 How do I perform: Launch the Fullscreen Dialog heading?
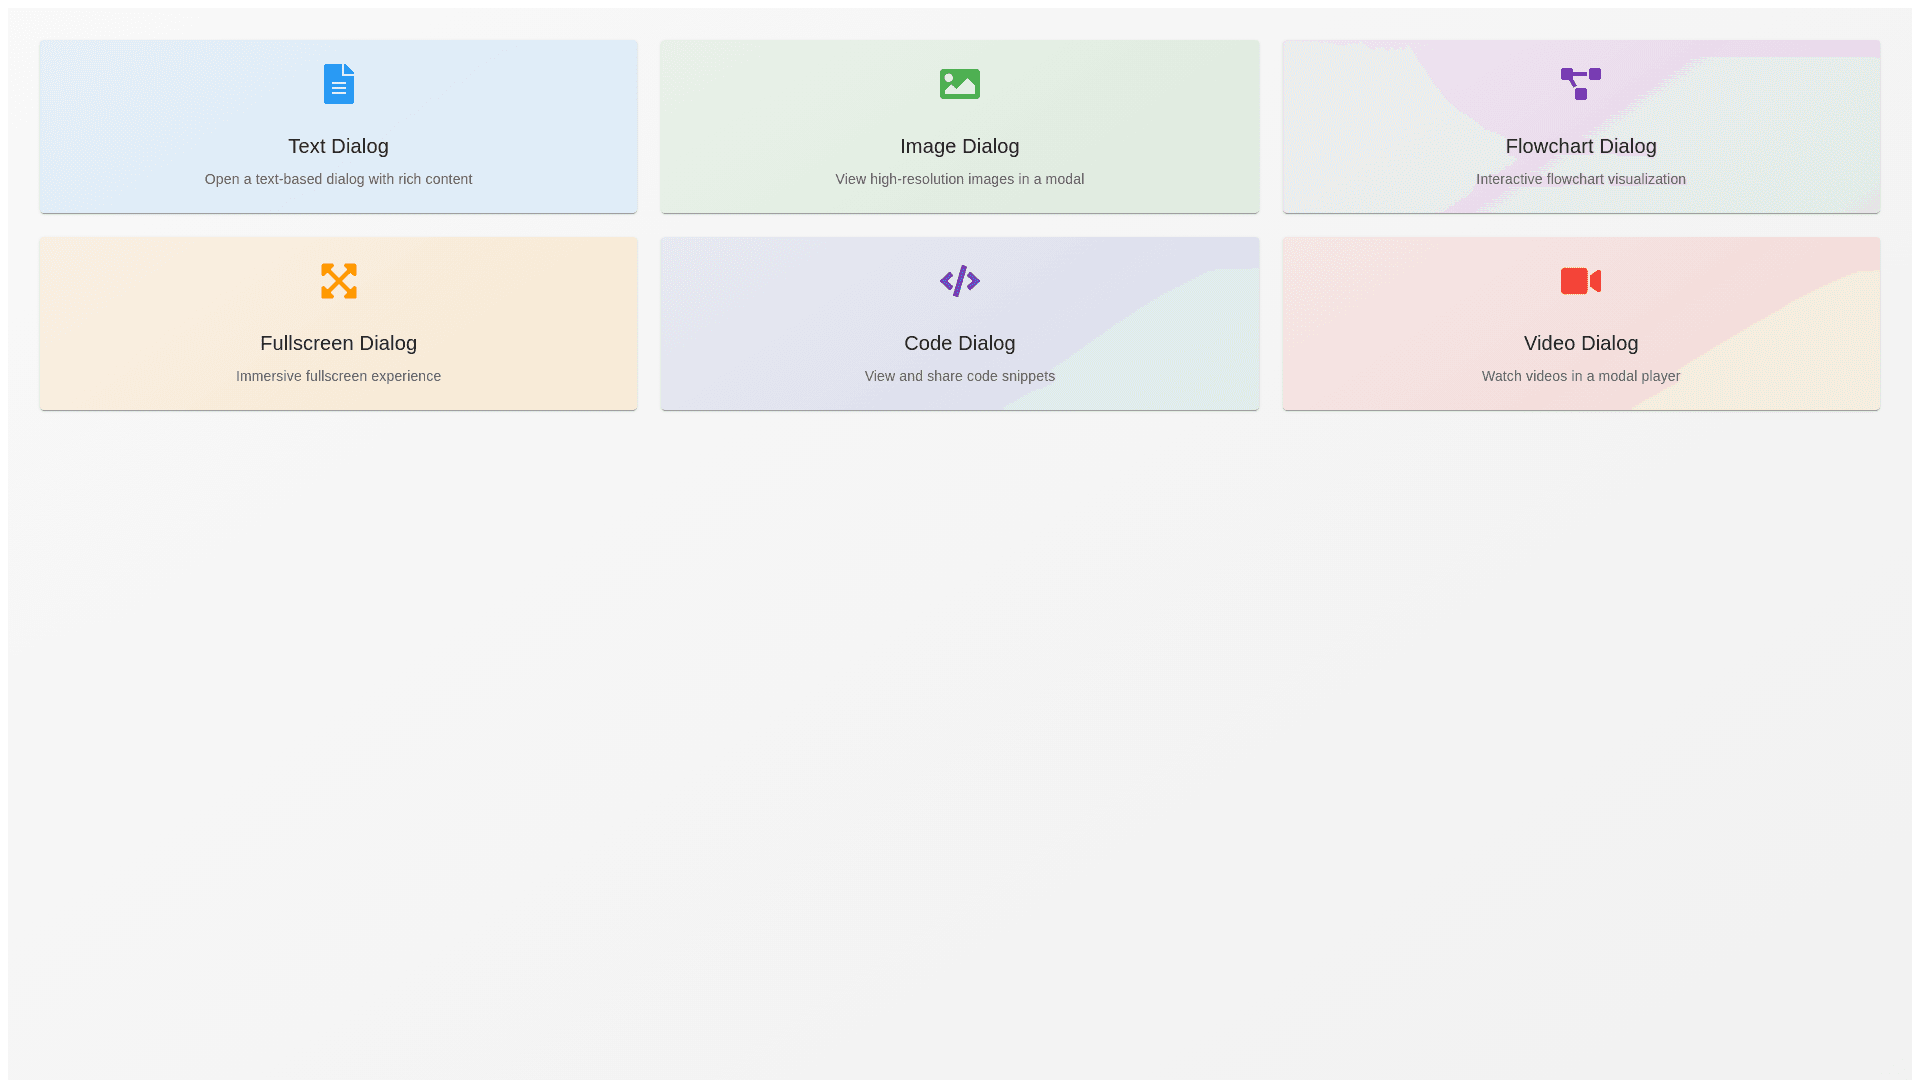(x=338, y=343)
